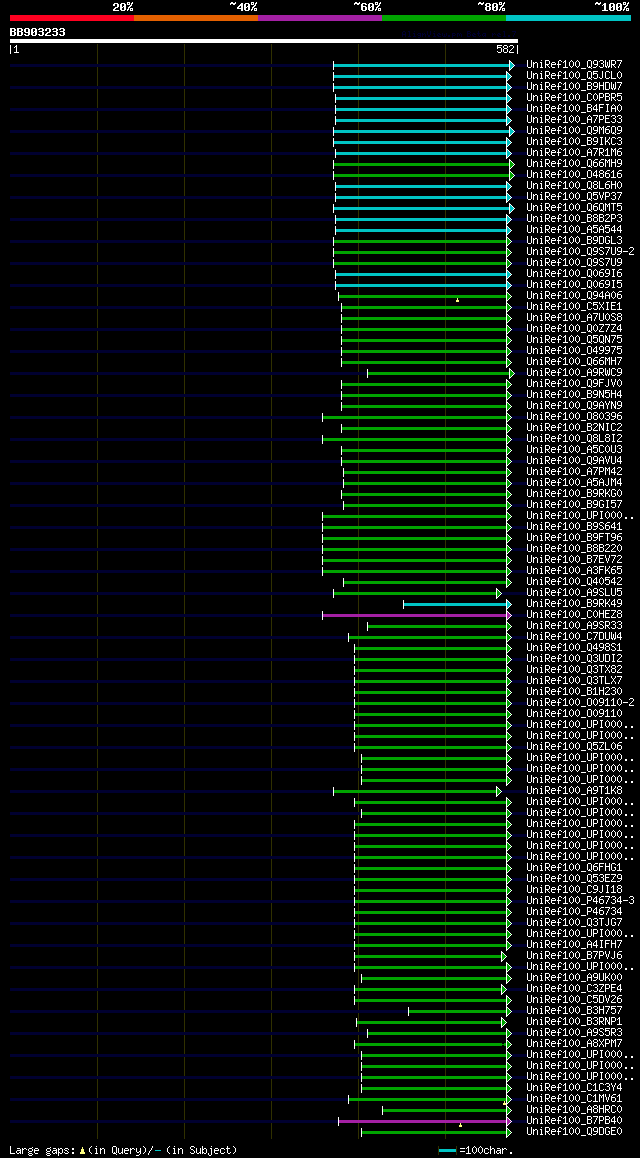Select the UniRef100_Q069I6 label
Screen dimensions: 640x1158
[574, 274]
